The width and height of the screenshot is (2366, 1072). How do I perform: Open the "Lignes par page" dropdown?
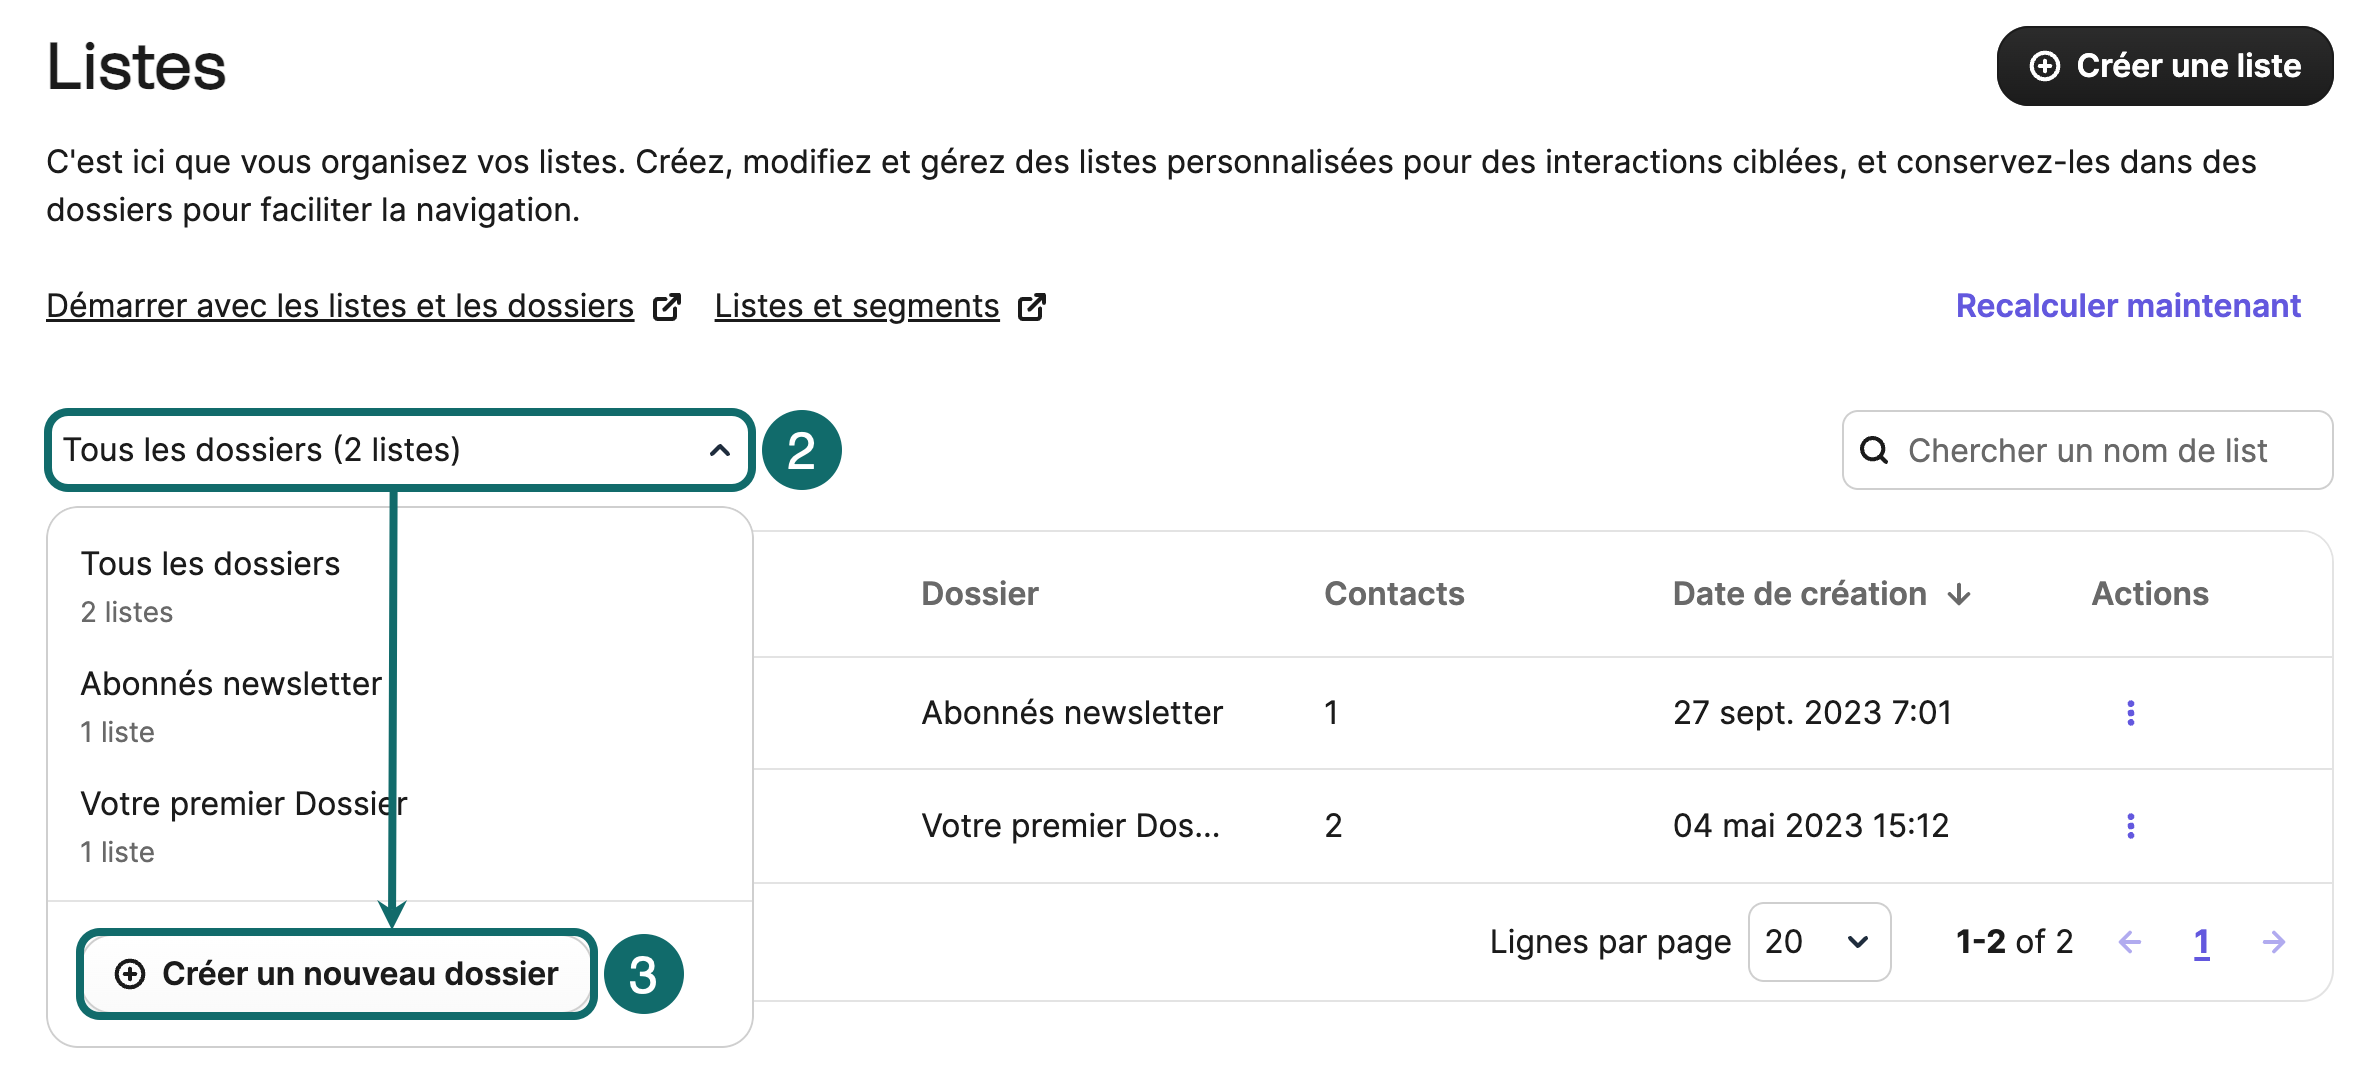point(1819,941)
